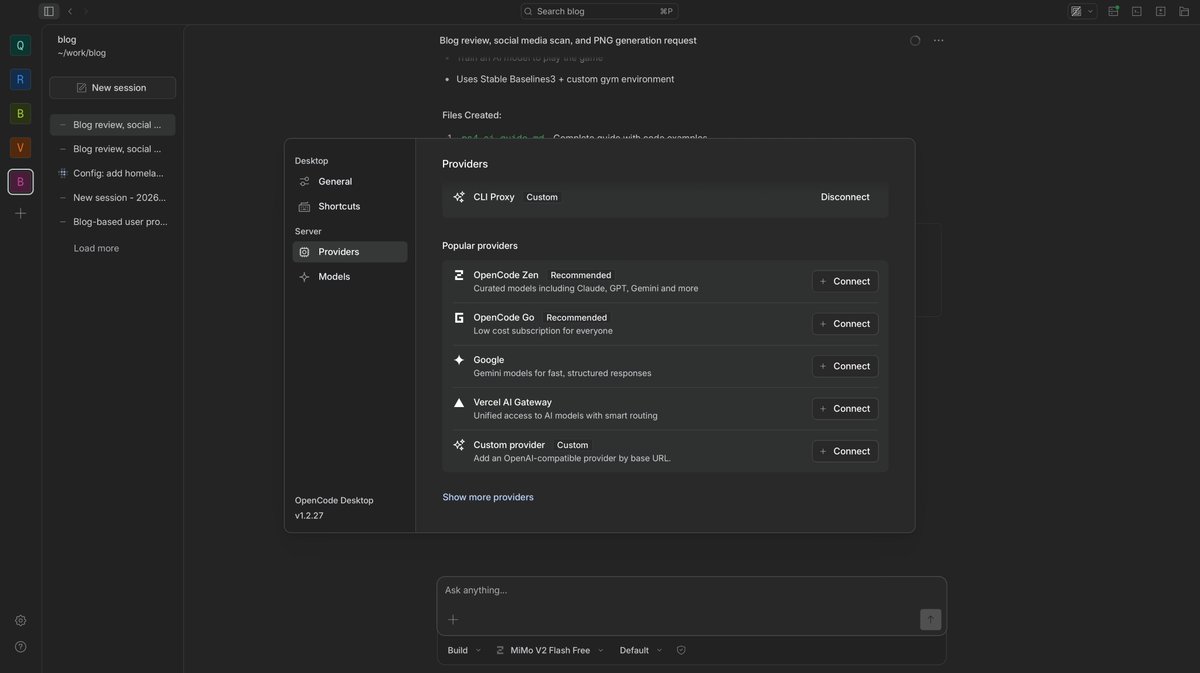The height and width of the screenshot is (673, 1200).
Task: Click the Vercel triangle icon
Action: click(x=459, y=402)
